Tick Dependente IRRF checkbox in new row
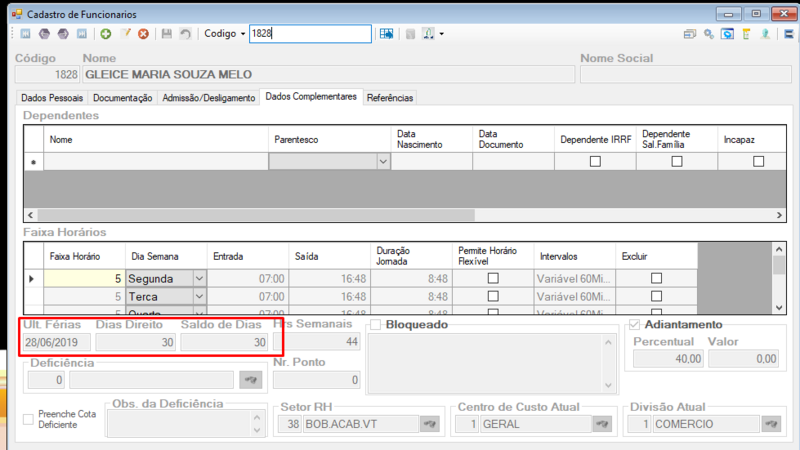The image size is (800, 450). click(595, 161)
